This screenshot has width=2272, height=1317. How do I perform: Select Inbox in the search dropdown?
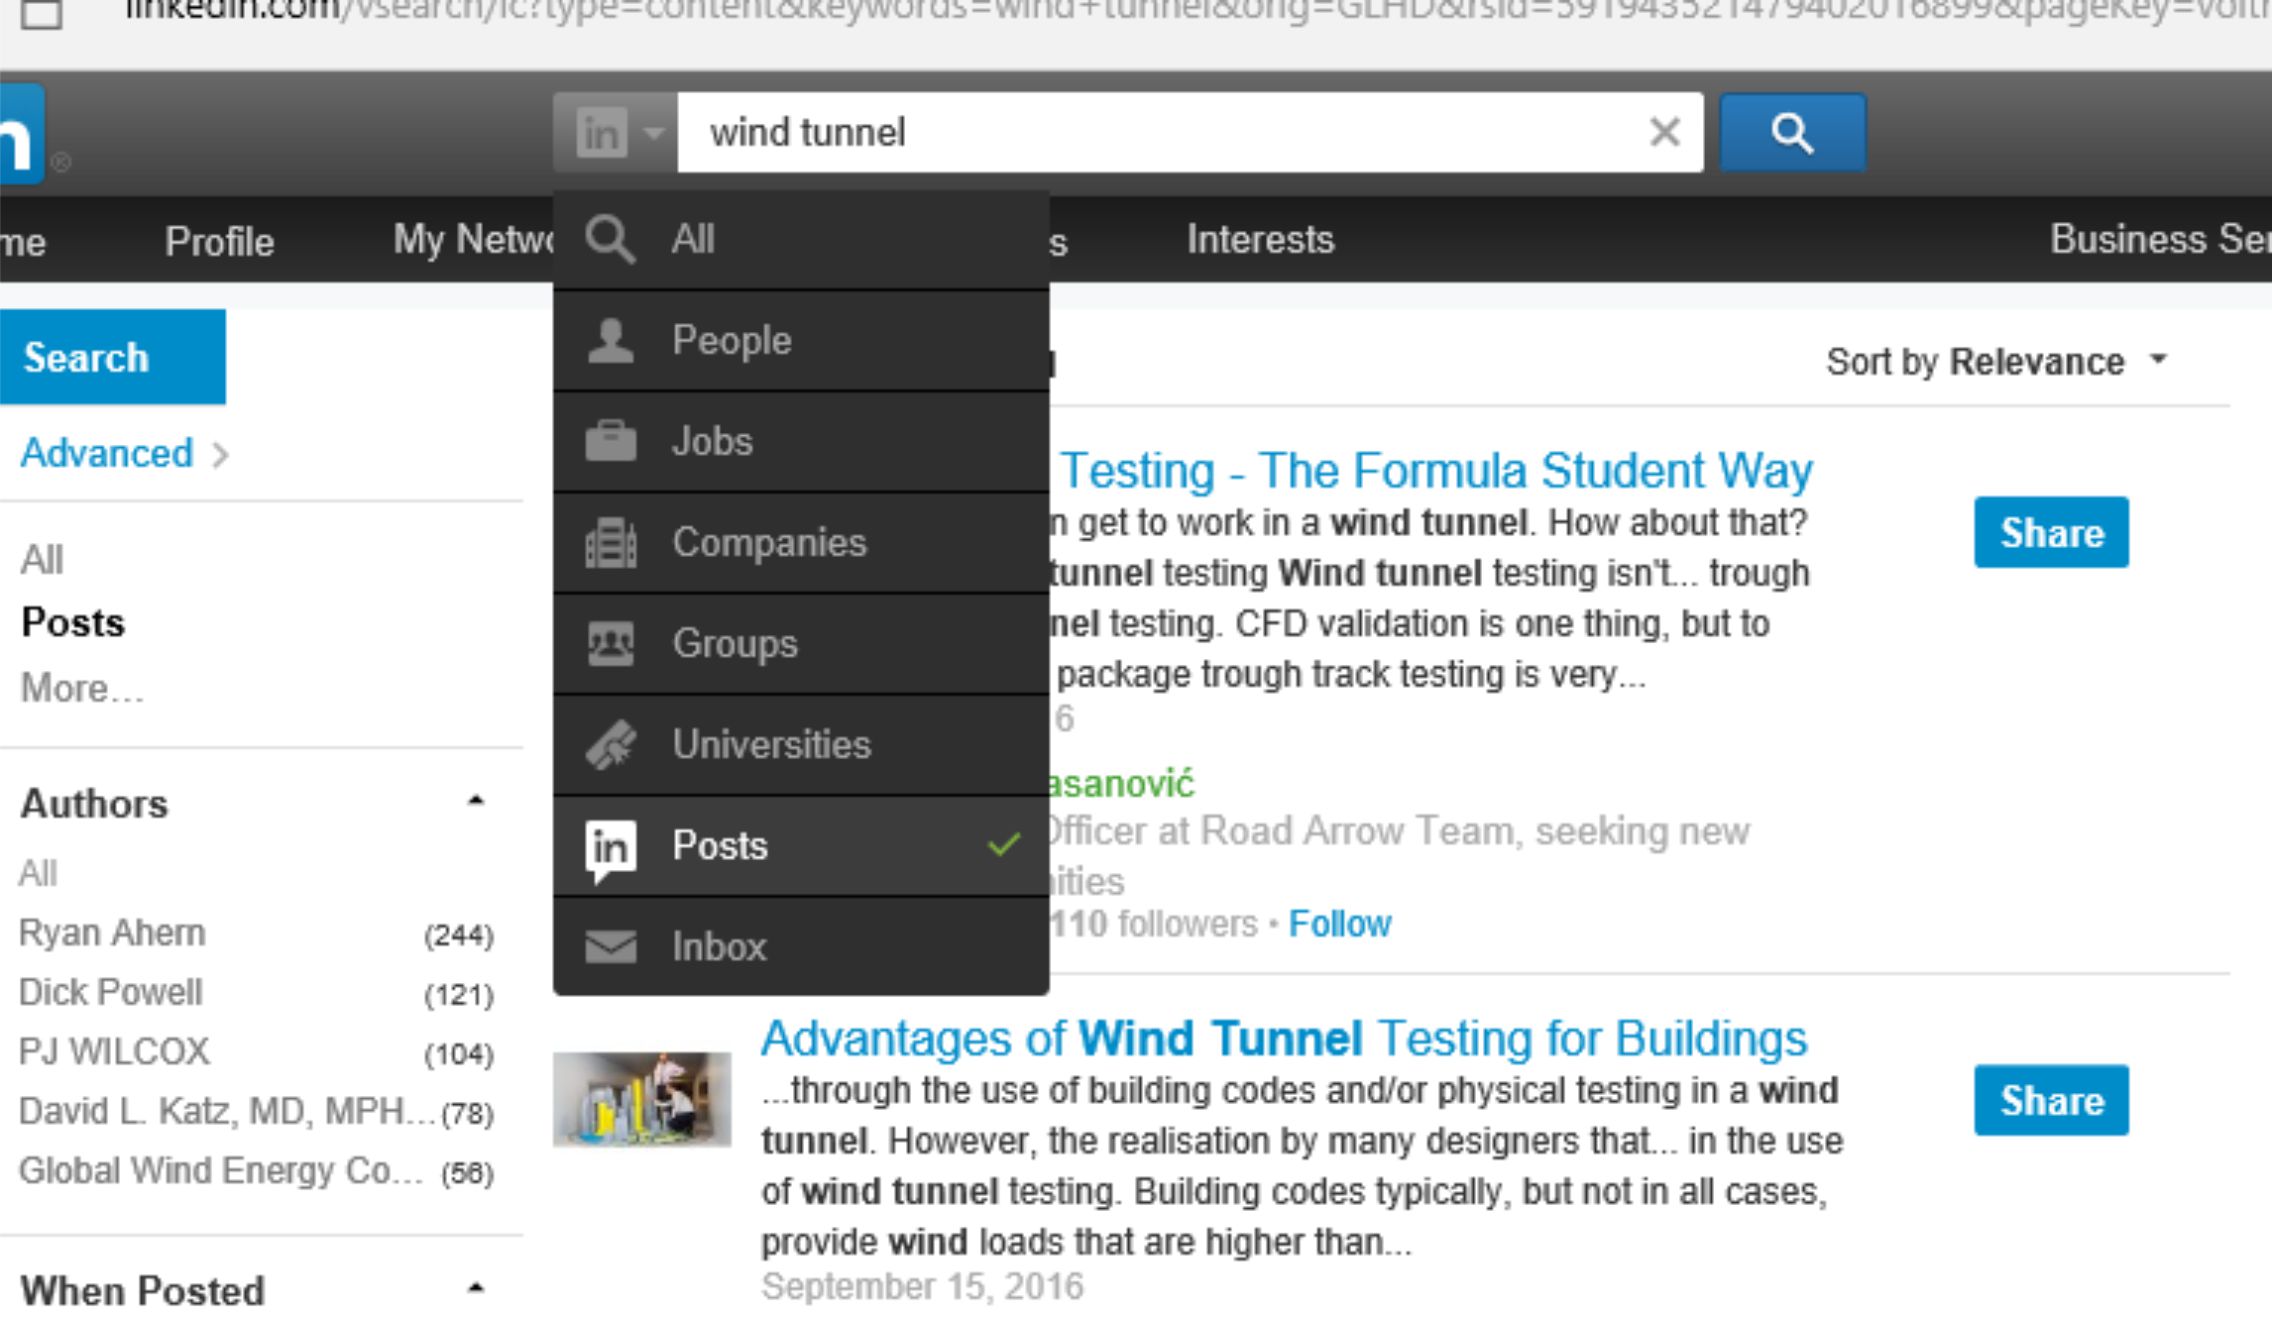click(x=801, y=946)
